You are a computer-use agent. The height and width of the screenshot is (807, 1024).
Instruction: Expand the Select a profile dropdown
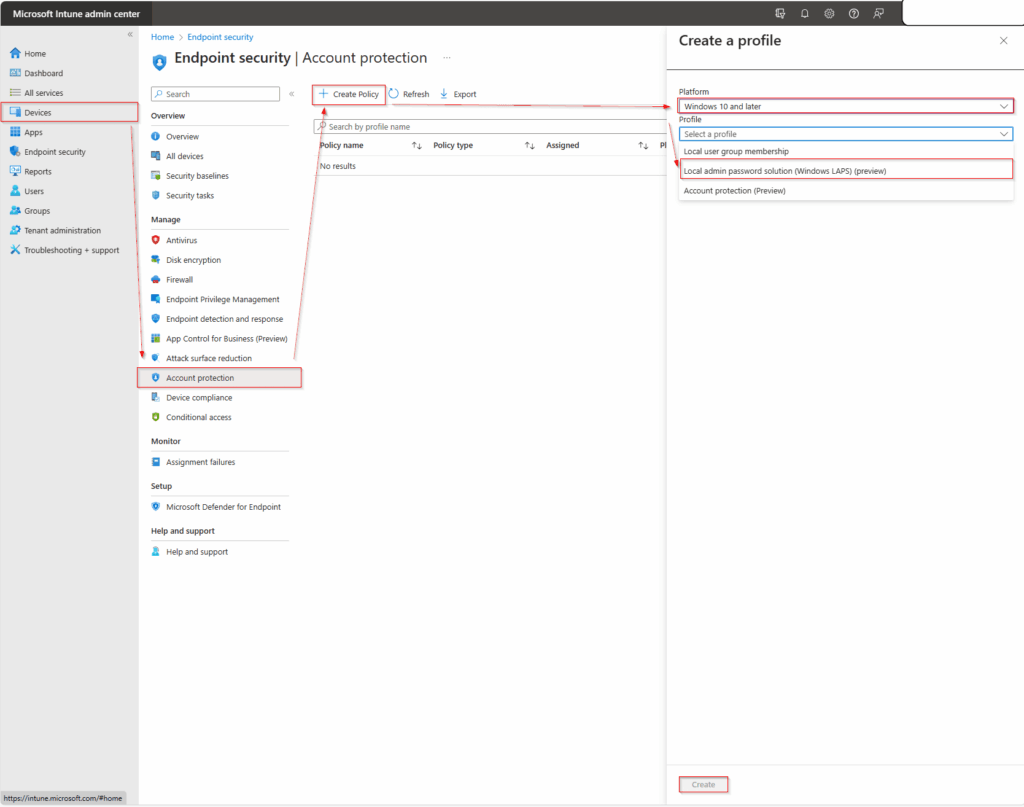(x=845, y=133)
